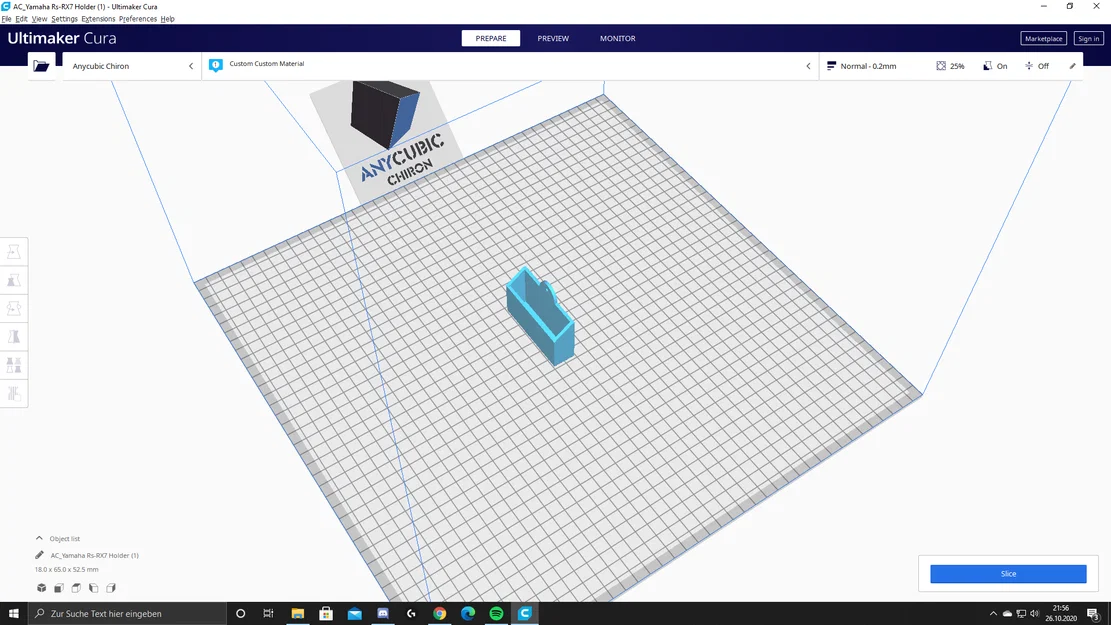Switch to top view cube icon
This screenshot has height=625, width=1111.
click(x=76, y=587)
